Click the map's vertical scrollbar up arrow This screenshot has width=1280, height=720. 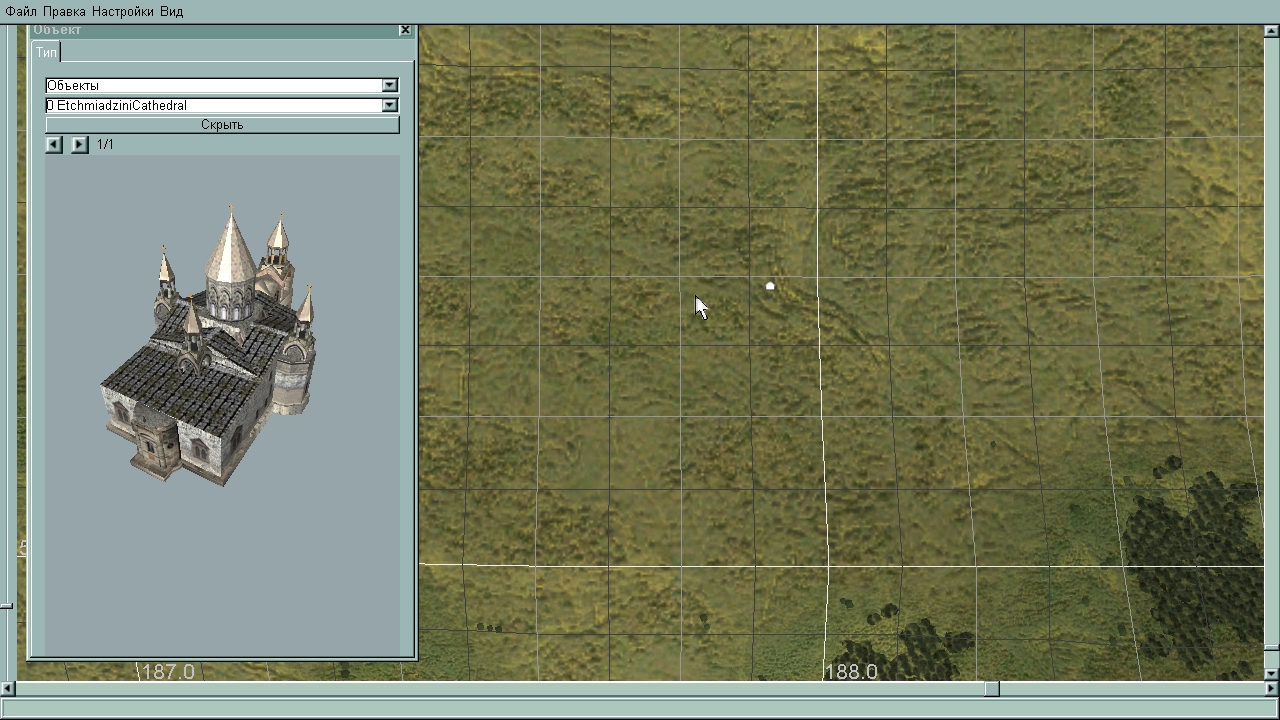(1272, 32)
